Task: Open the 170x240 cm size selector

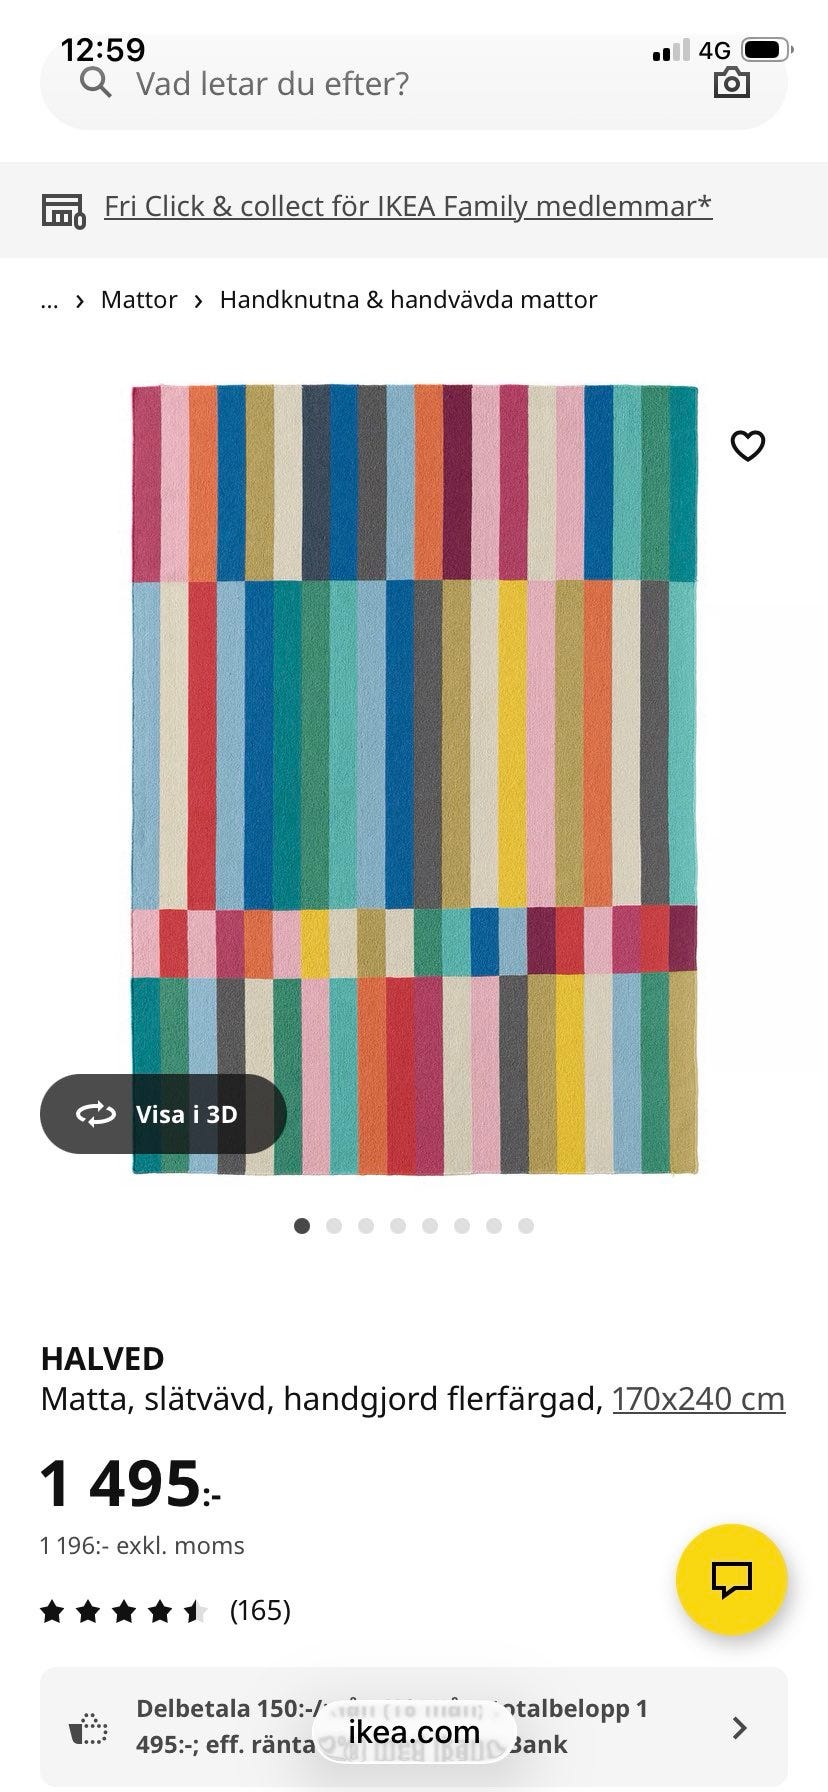Action: (x=698, y=1398)
